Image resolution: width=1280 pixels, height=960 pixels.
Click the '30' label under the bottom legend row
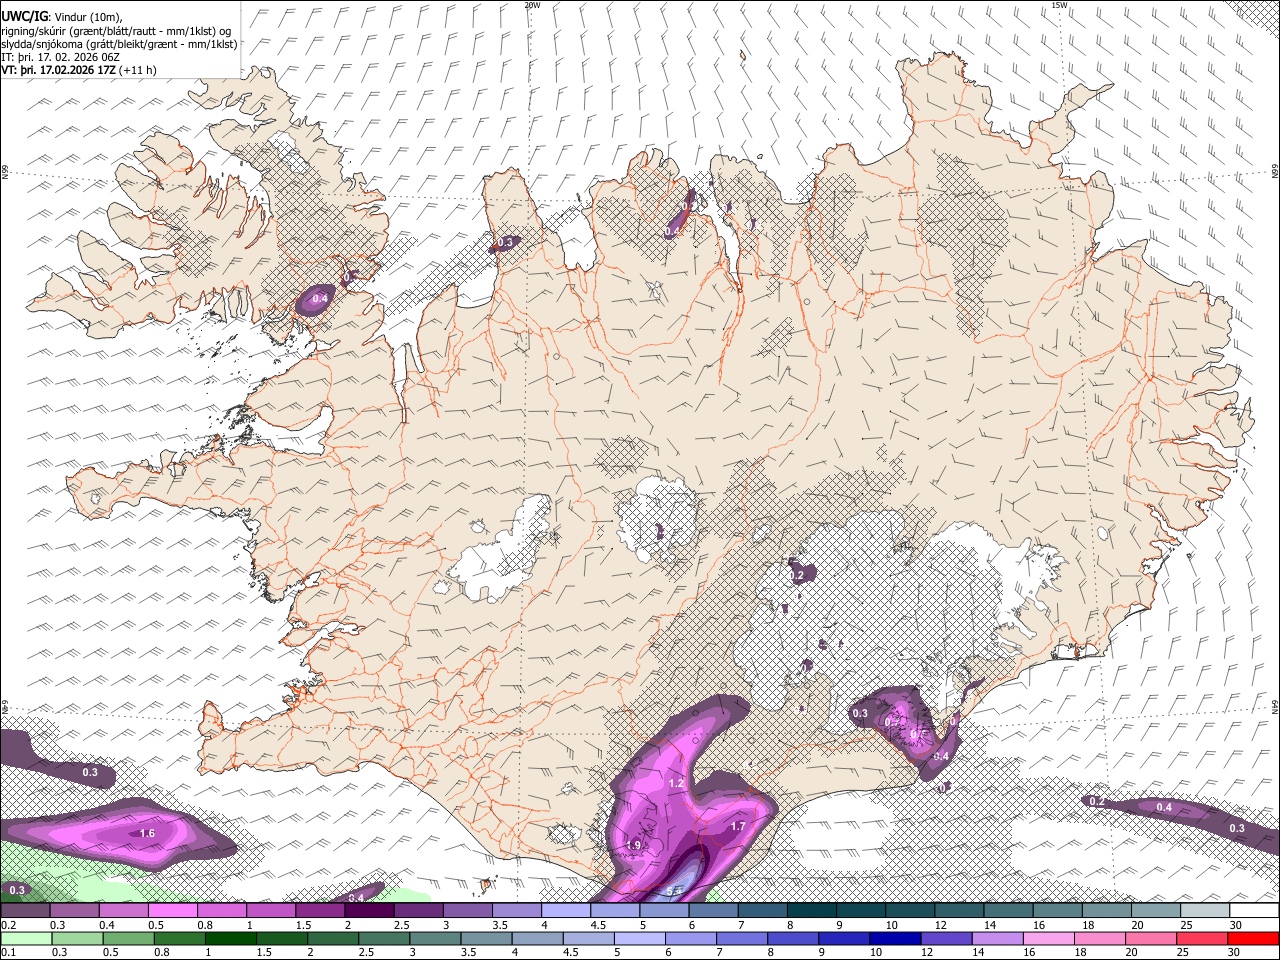[x=1236, y=952]
